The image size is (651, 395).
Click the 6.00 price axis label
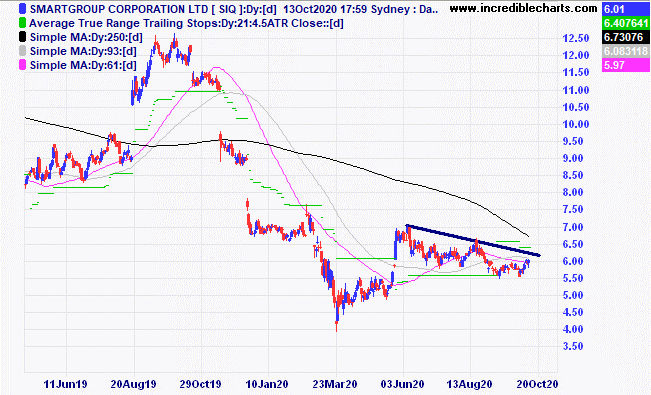point(573,261)
